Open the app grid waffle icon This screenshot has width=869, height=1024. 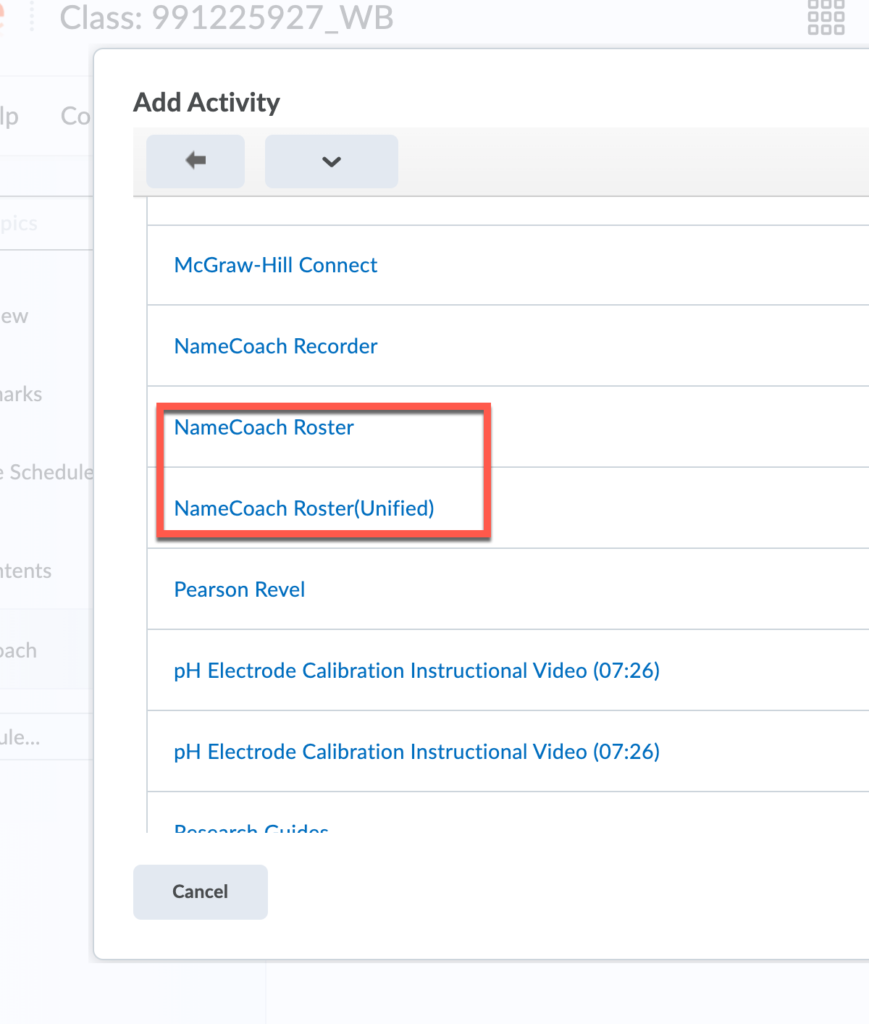[826, 17]
